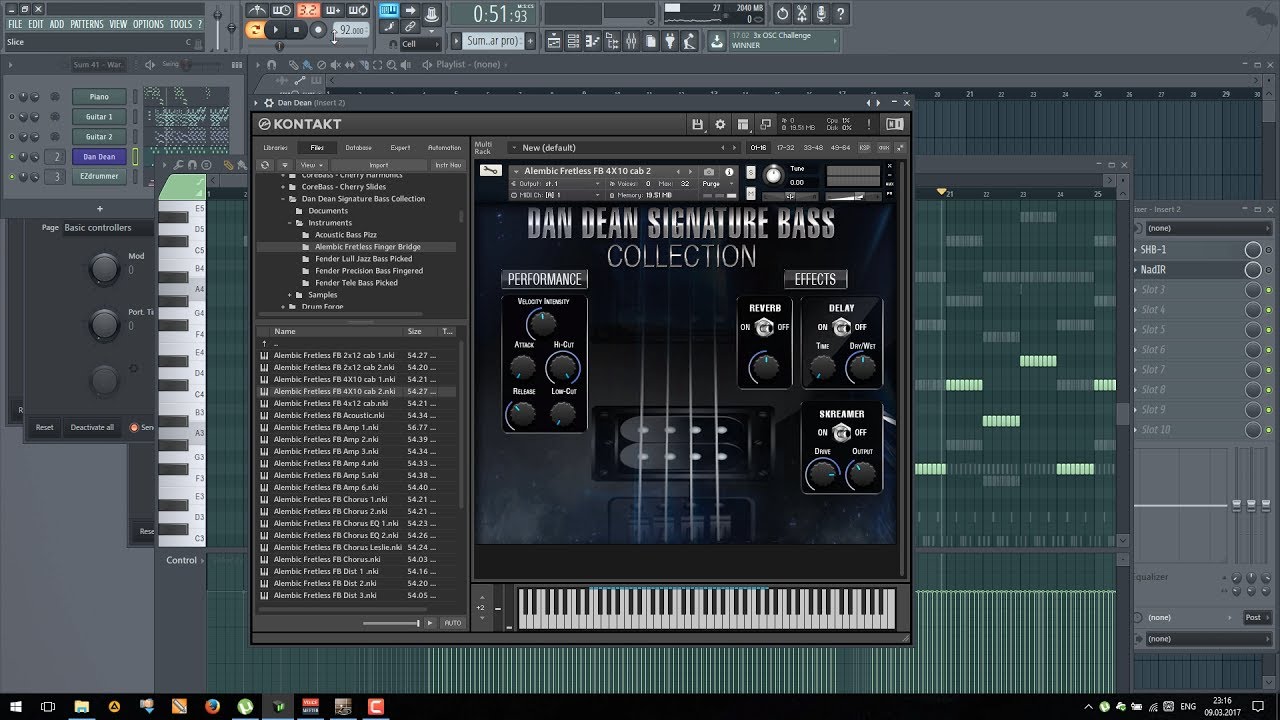
Task: Open the TOOLS menu
Action: pyautogui.click(x=181, y=24)
